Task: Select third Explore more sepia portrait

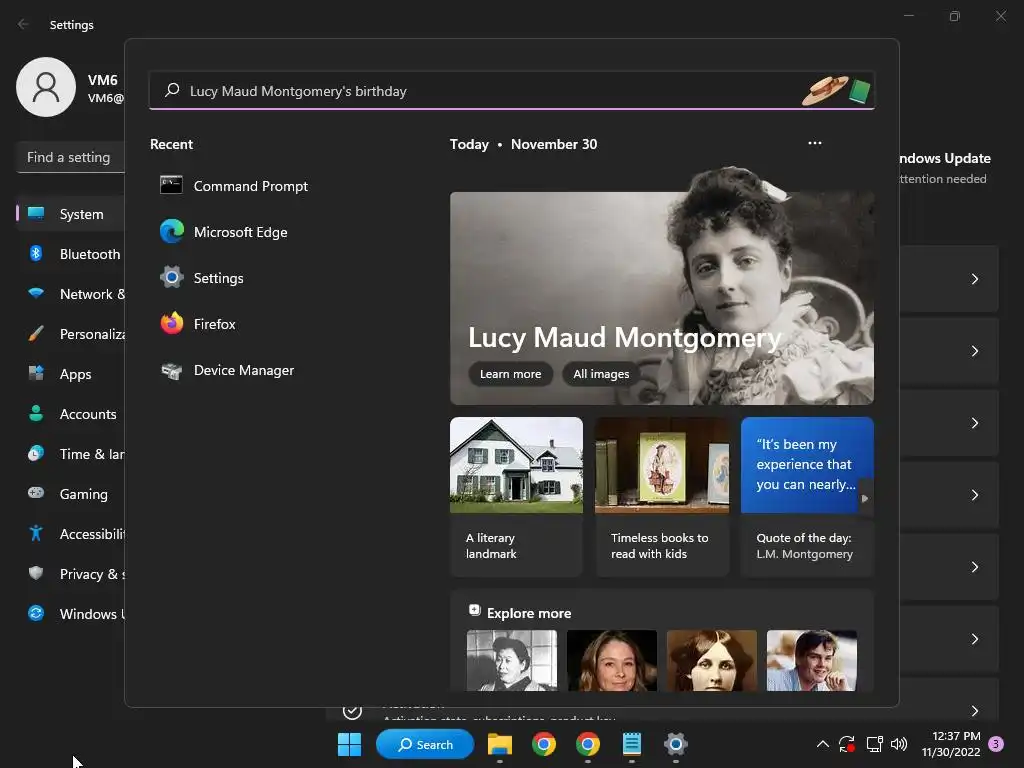Action: click(x=712, y=660)
